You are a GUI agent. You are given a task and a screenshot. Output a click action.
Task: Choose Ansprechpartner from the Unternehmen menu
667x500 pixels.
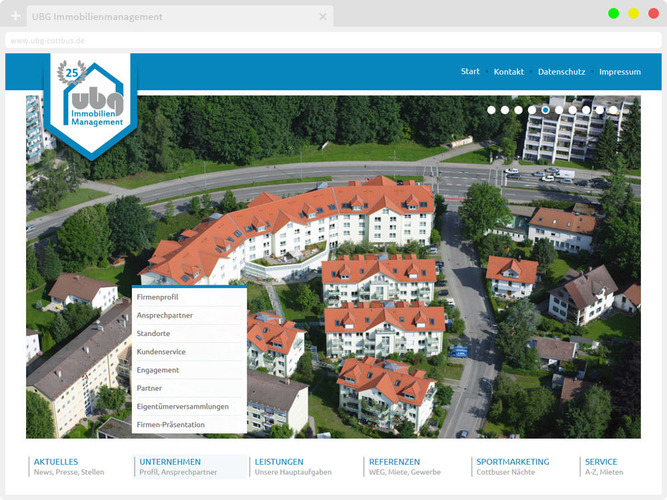[165, 315]
